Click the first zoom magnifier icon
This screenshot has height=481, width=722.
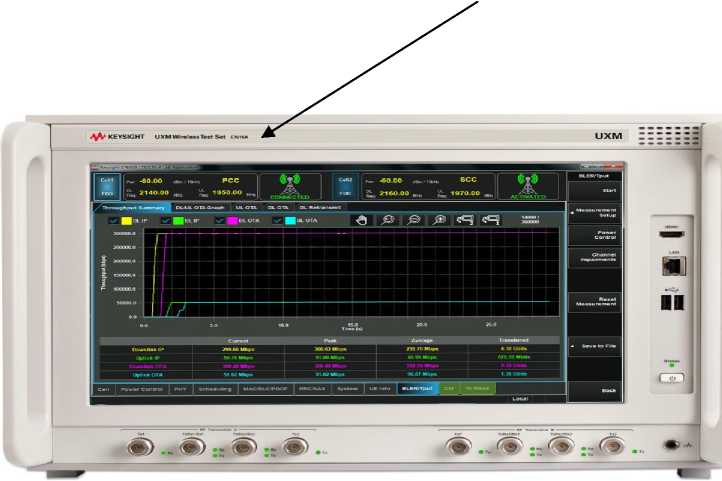click(388, 221)
